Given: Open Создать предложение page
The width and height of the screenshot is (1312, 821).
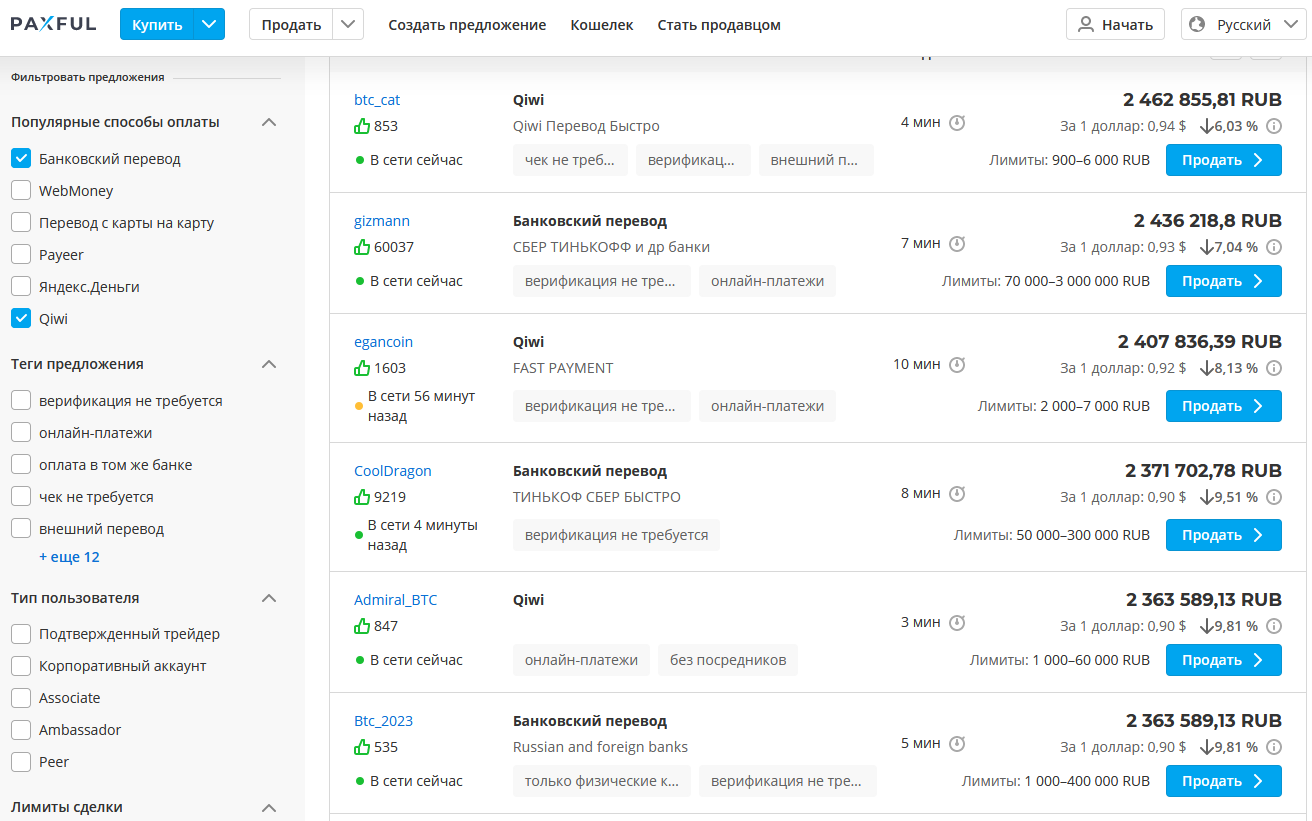Looking at the screenshot, I should pos(467,25).
